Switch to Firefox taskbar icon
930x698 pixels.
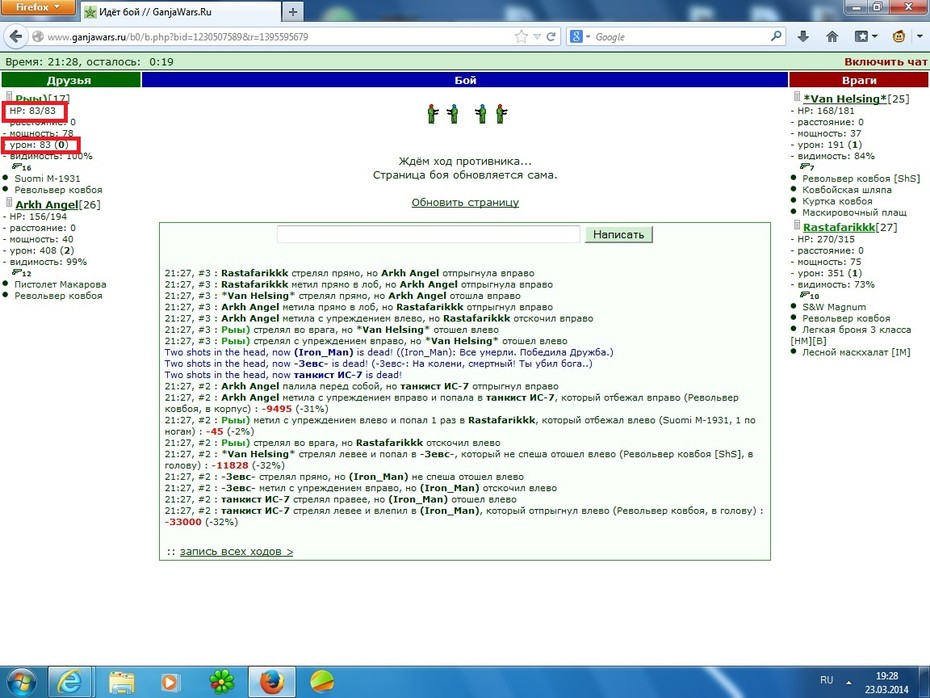click(272, 682)
